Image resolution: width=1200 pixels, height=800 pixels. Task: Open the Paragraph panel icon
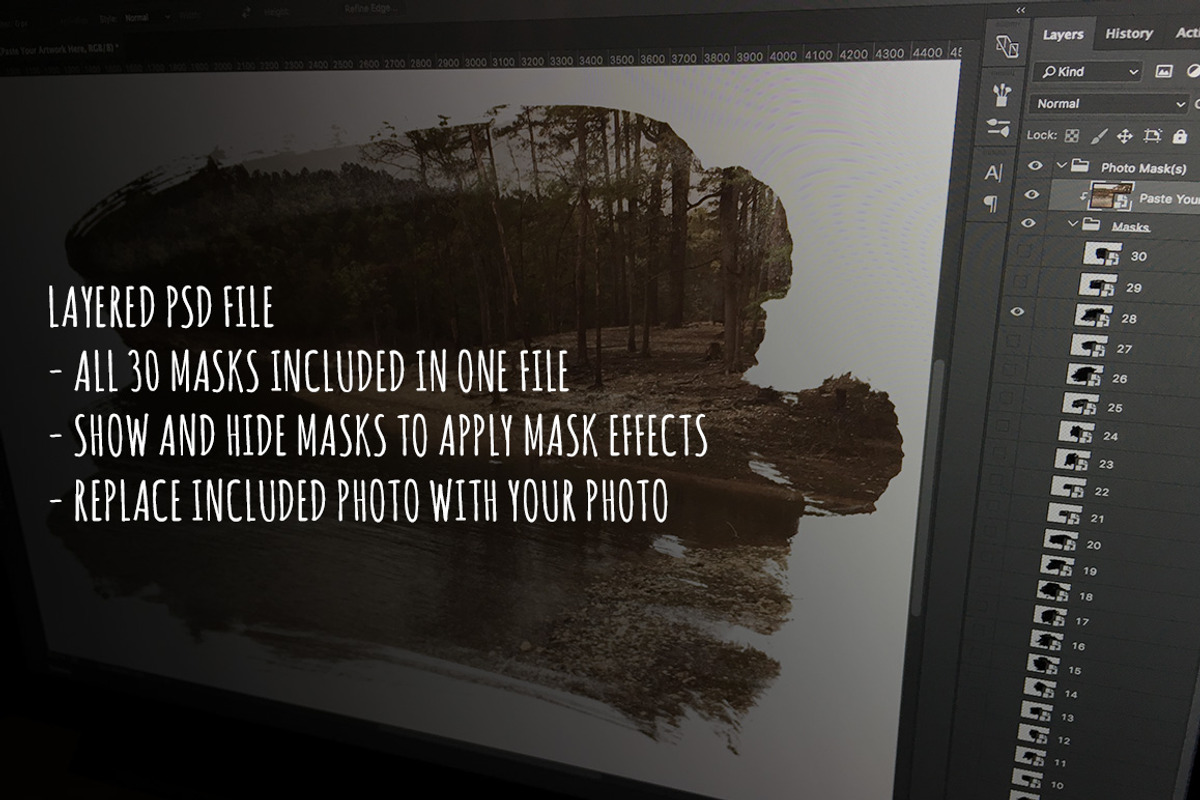point(990,203)
